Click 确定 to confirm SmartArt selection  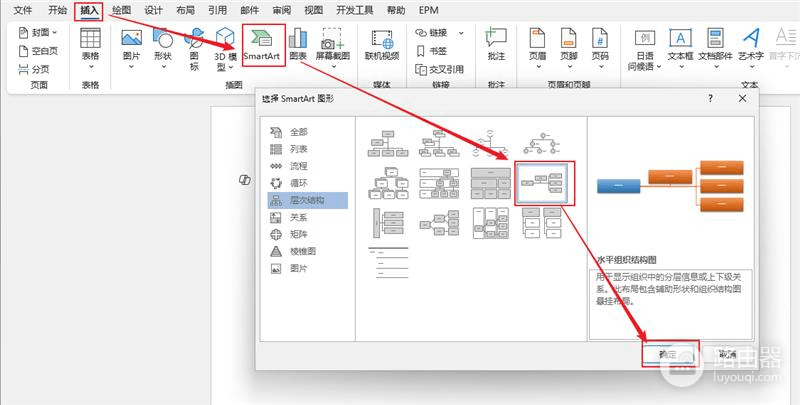(x=668, y=355)
